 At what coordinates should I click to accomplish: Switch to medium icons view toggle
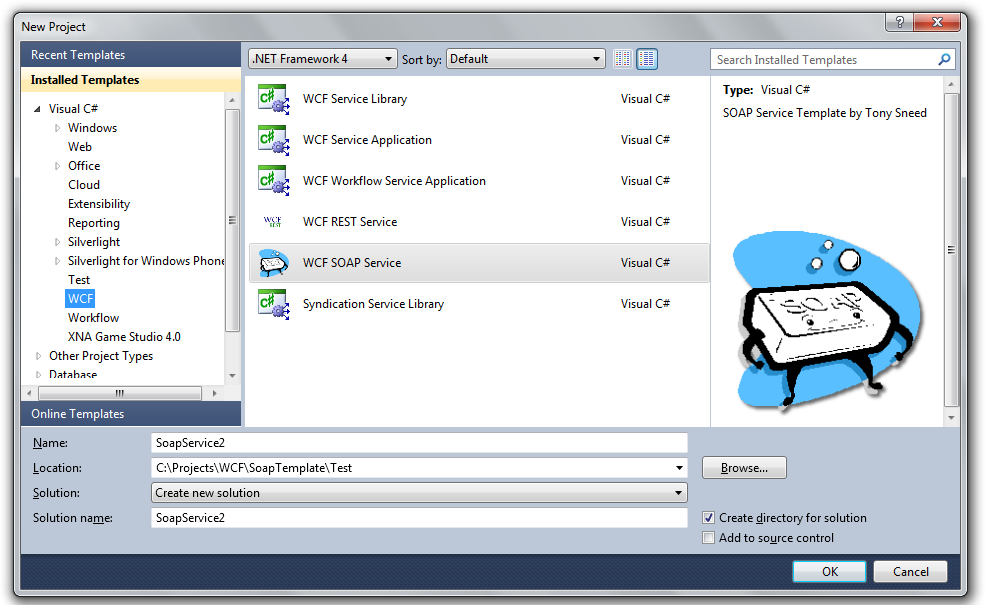point(646,58)
